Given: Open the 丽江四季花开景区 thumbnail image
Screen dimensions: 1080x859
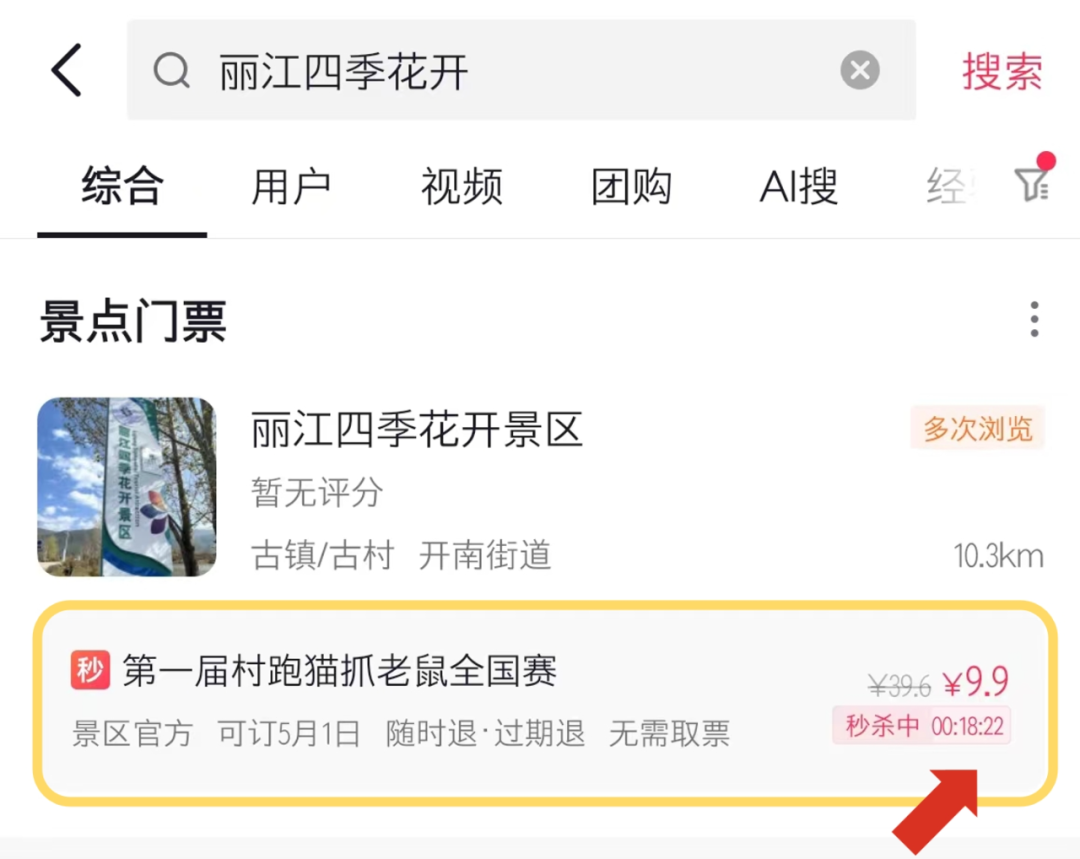Looking at the screenshot, I should 127,486.
